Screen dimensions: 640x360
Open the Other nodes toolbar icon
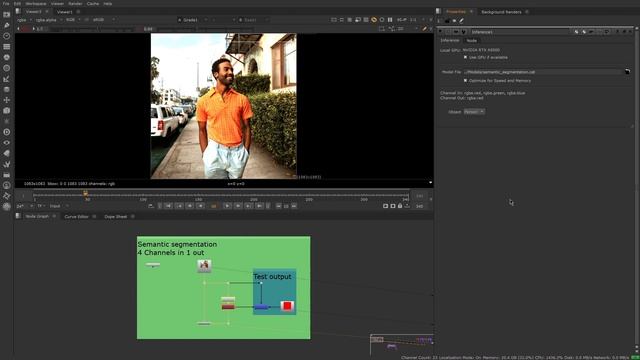[7, 175]
